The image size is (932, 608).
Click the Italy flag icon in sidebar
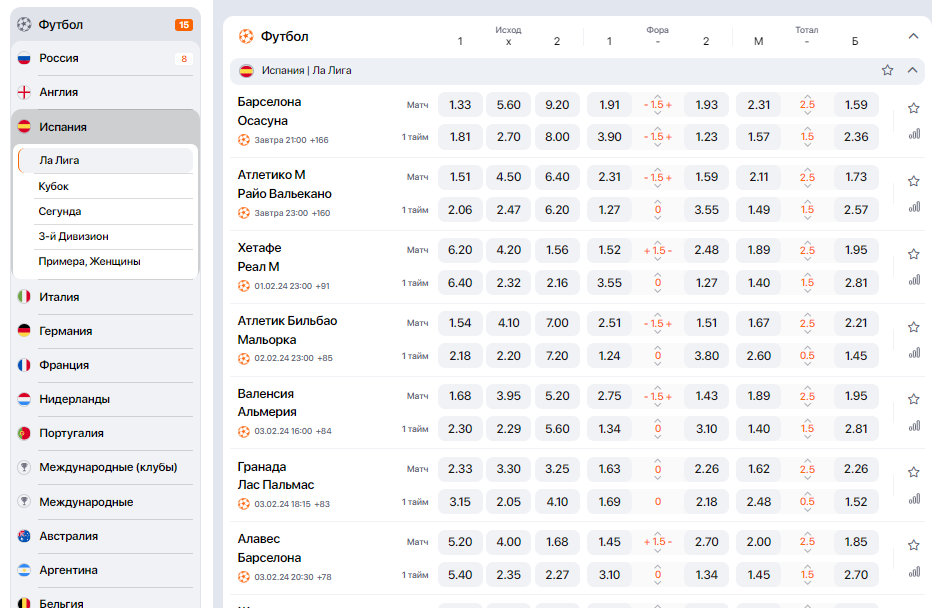(x=24, y=297)
